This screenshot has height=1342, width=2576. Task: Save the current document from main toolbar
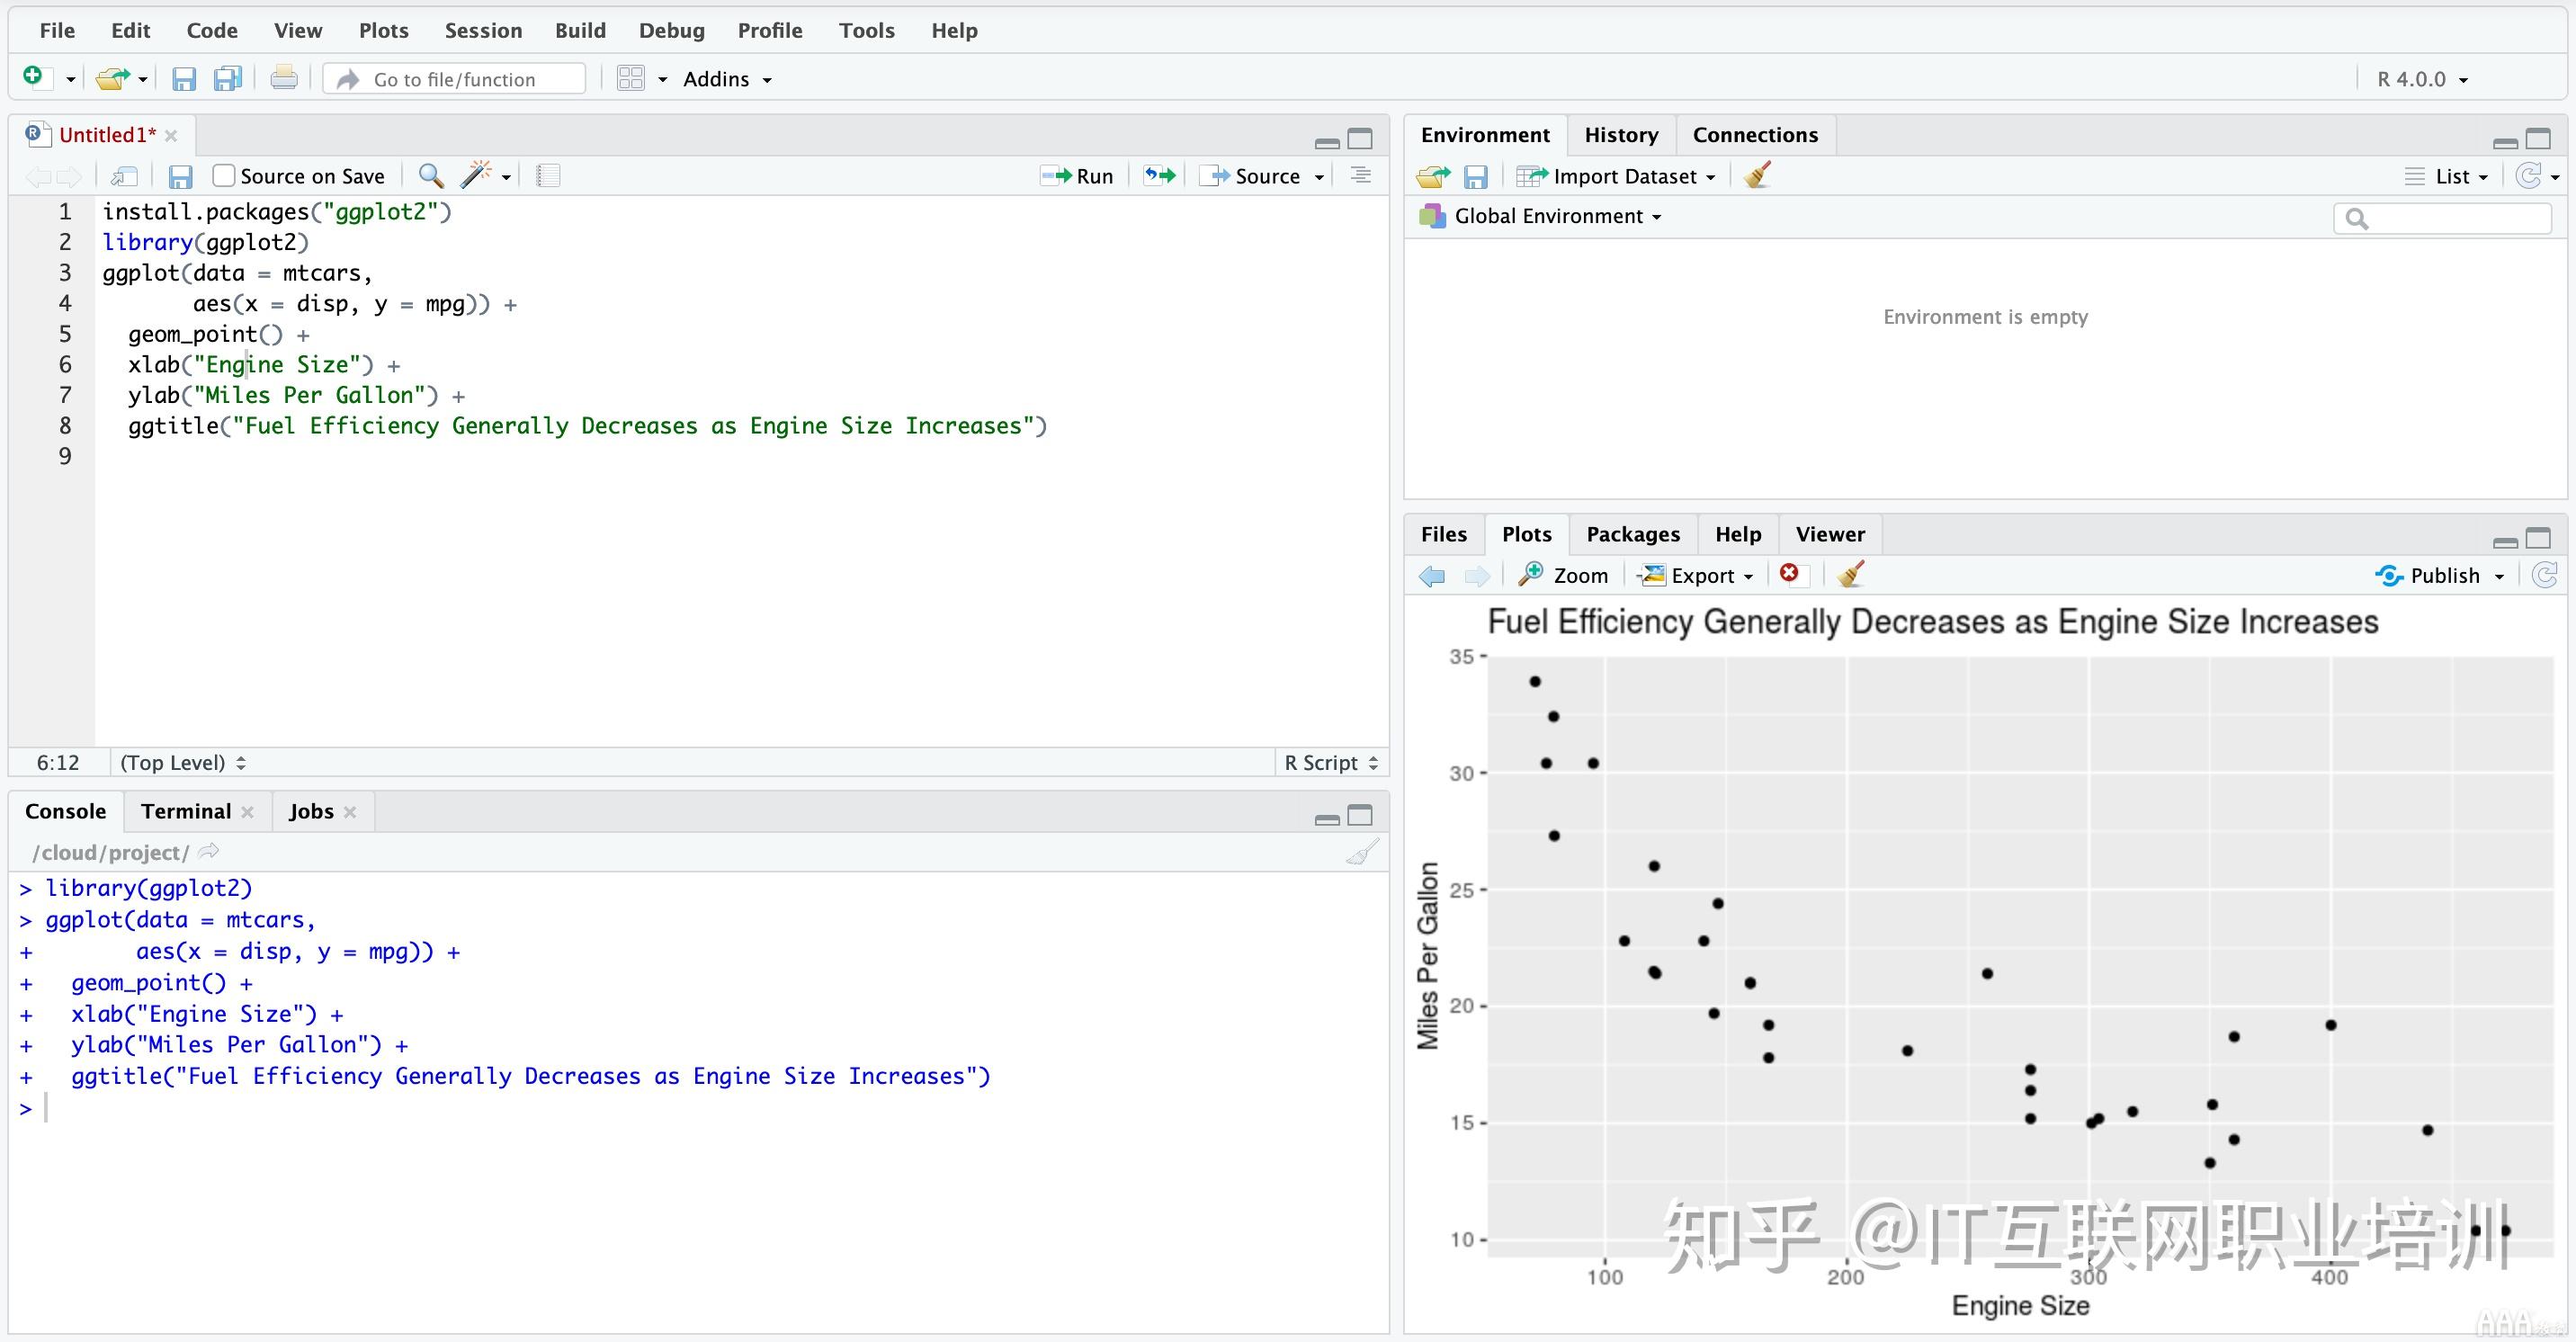(184, 79)
